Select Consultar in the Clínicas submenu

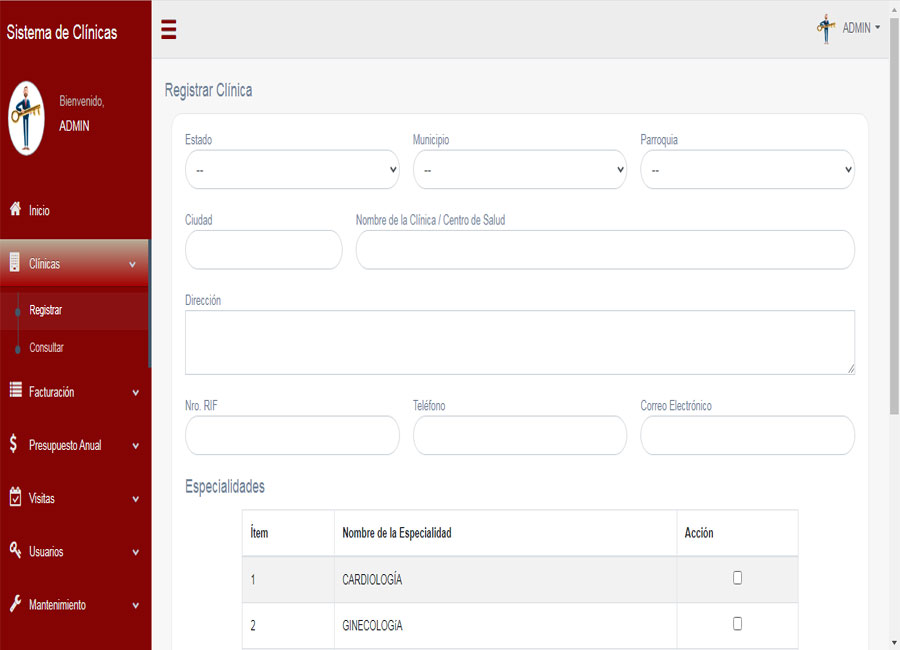coord(47,347)
